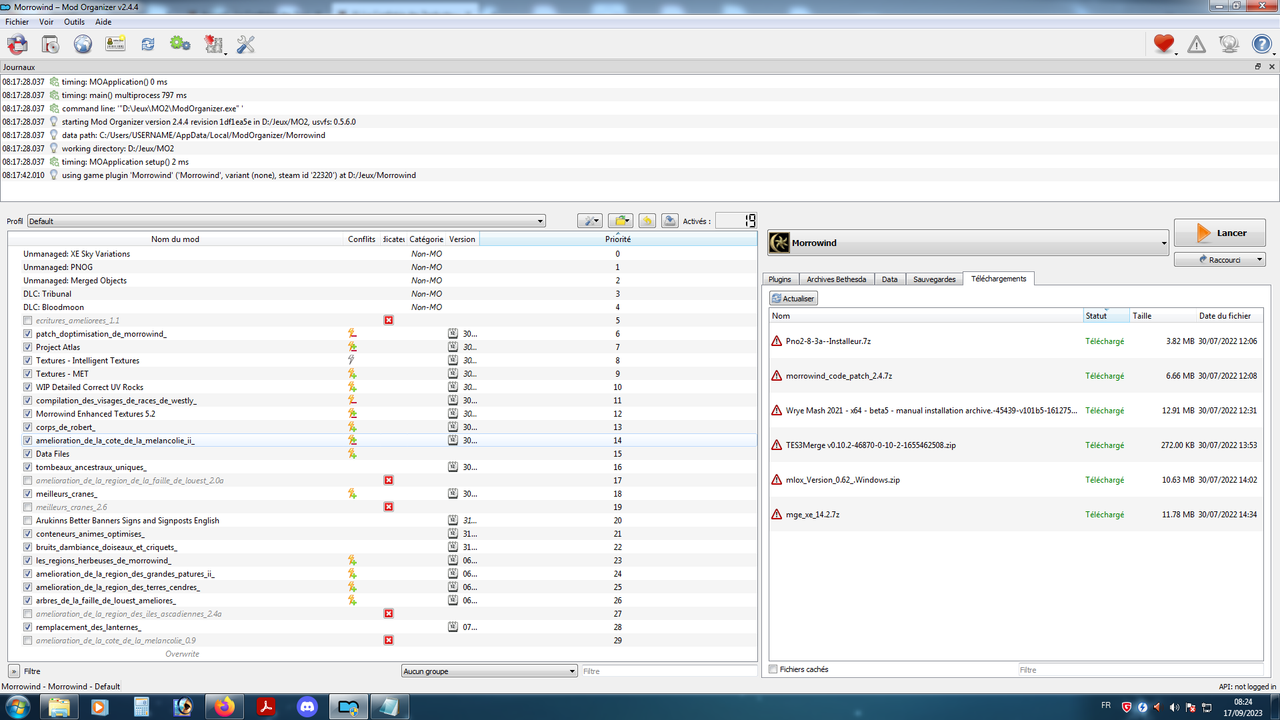Open the Fichier menu
Screen dimensions: 1280x720
click(x=17, y=22)
